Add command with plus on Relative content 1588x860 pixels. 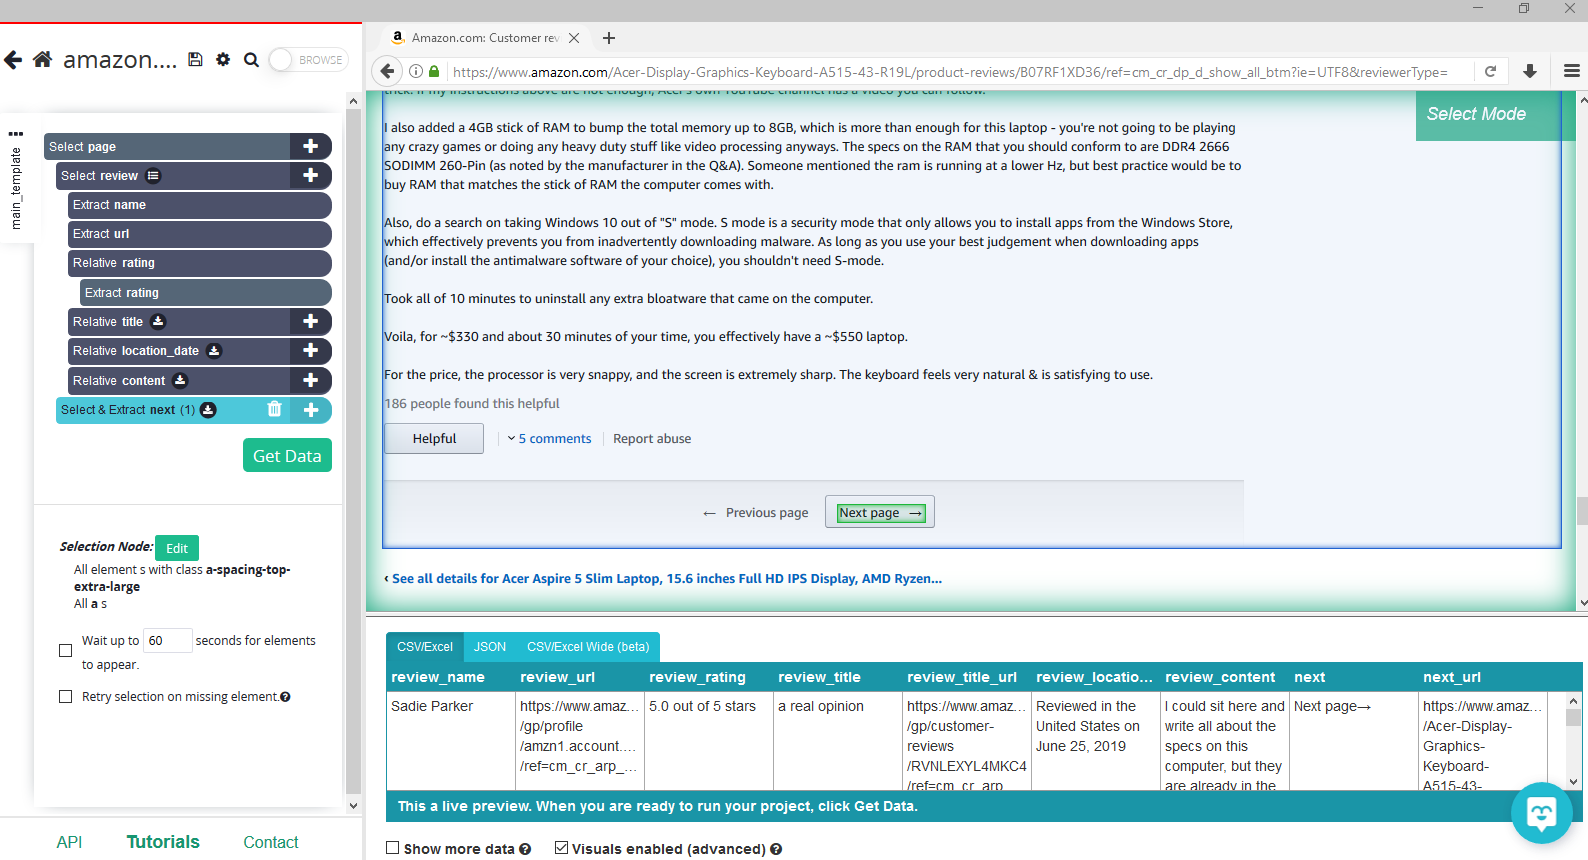click(311, 381)
